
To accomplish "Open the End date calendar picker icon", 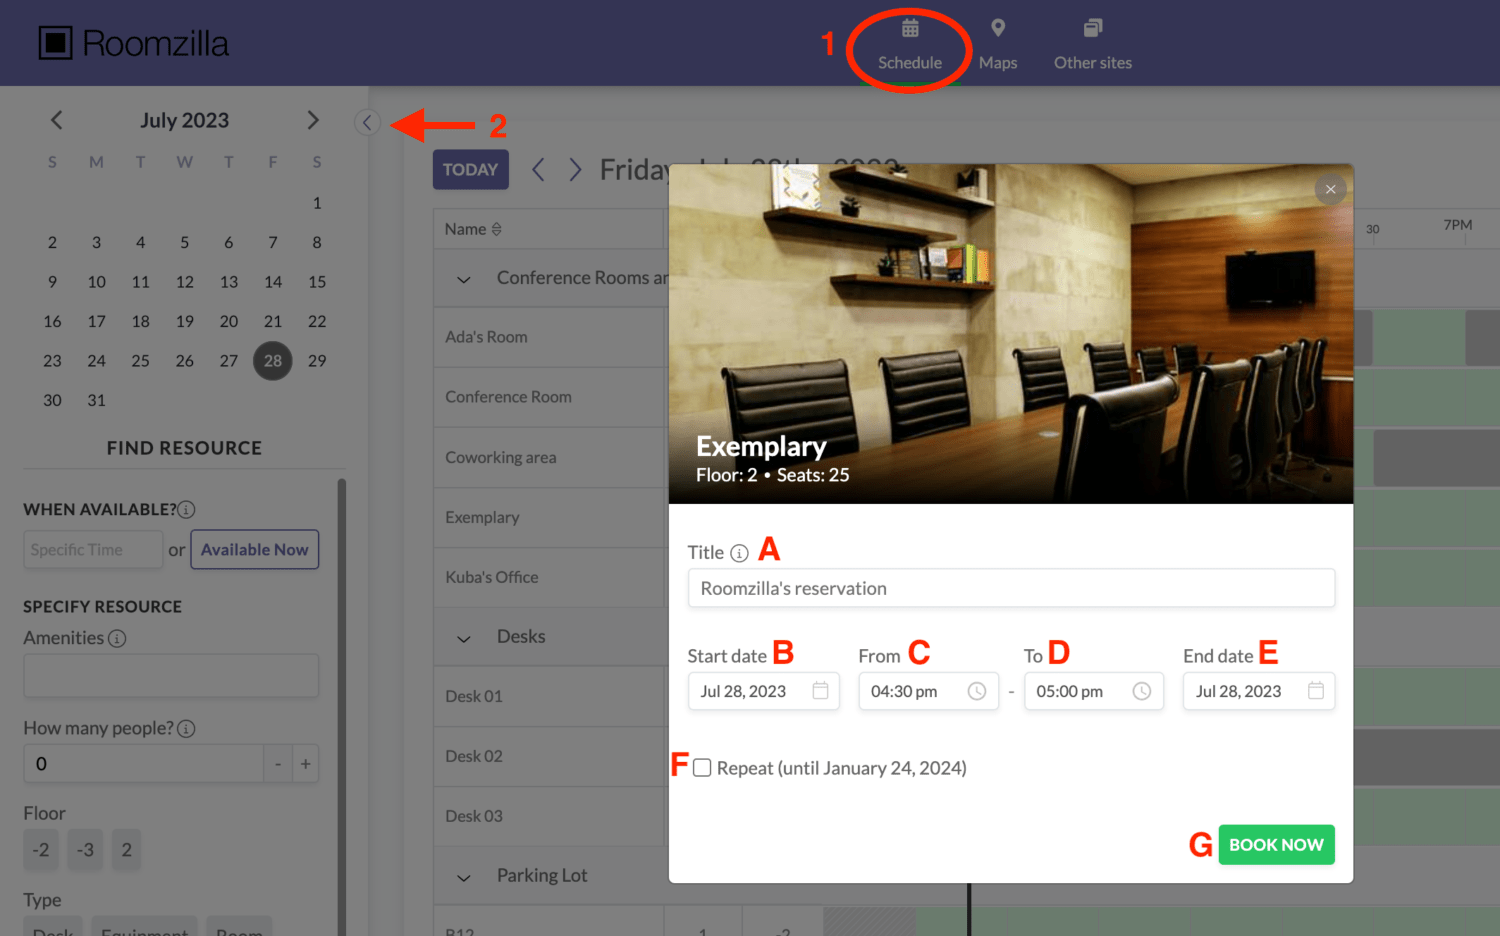I will pyautogui.click(x=1316, y=690).
